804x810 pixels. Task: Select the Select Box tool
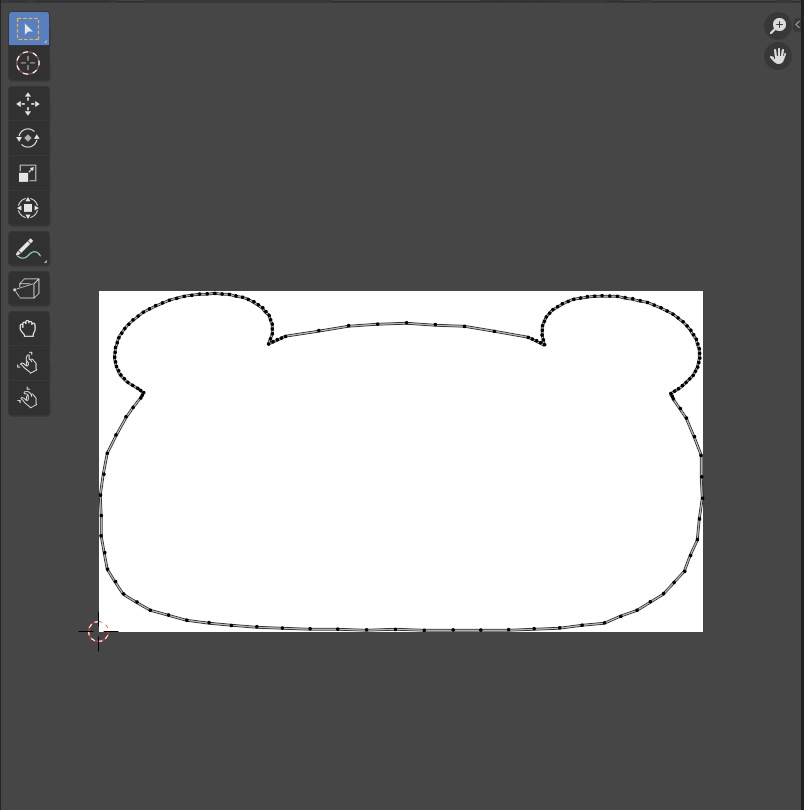click(x=28, y=29)
